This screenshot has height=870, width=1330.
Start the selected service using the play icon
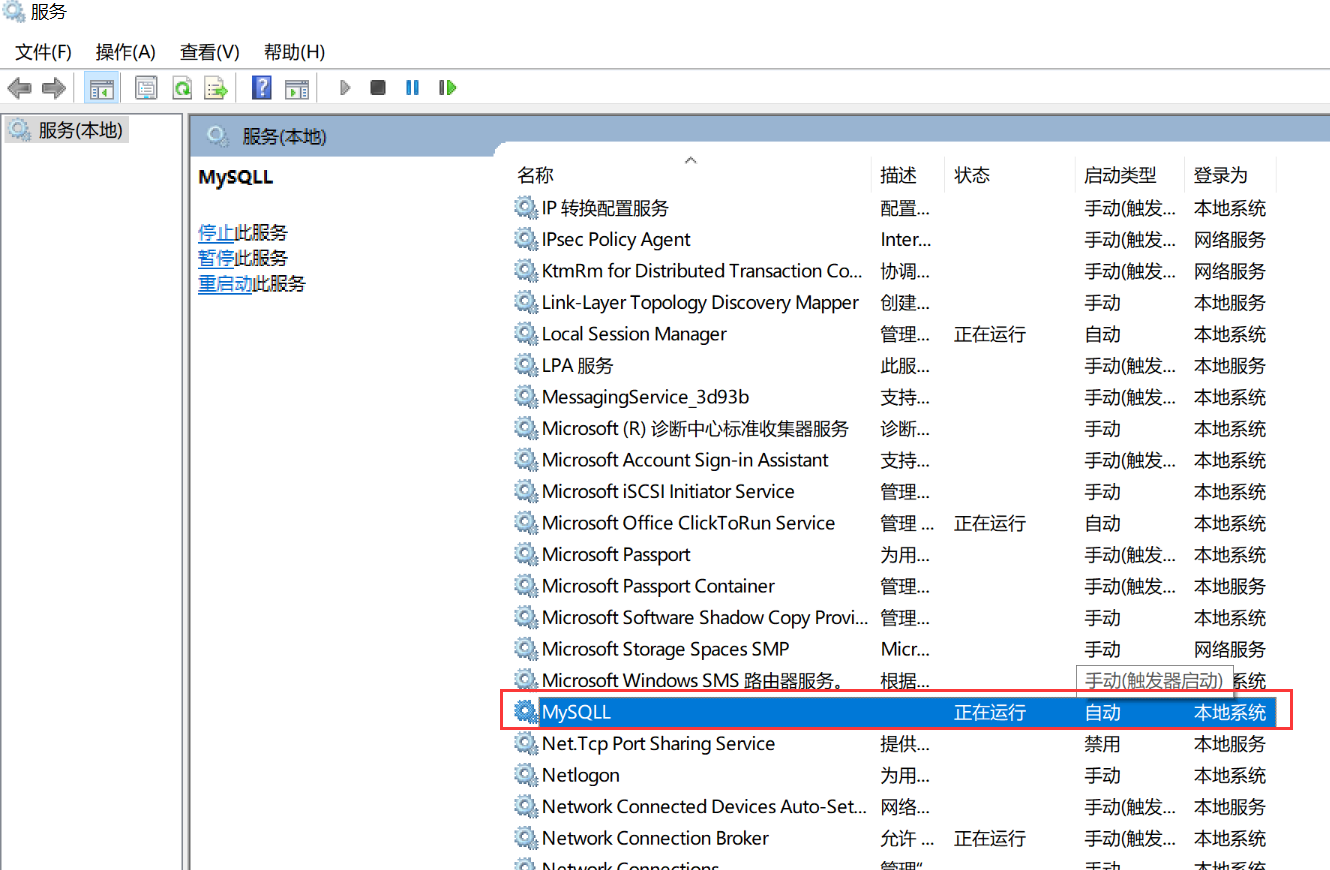[345, 88]
